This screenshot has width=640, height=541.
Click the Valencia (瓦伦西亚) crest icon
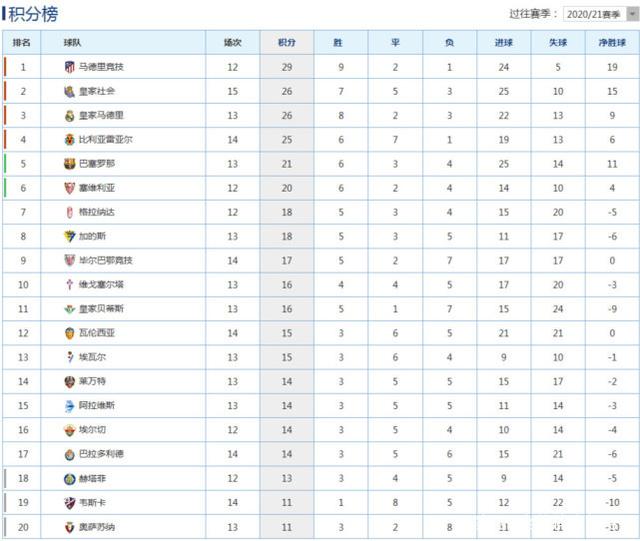click(70, 333)
